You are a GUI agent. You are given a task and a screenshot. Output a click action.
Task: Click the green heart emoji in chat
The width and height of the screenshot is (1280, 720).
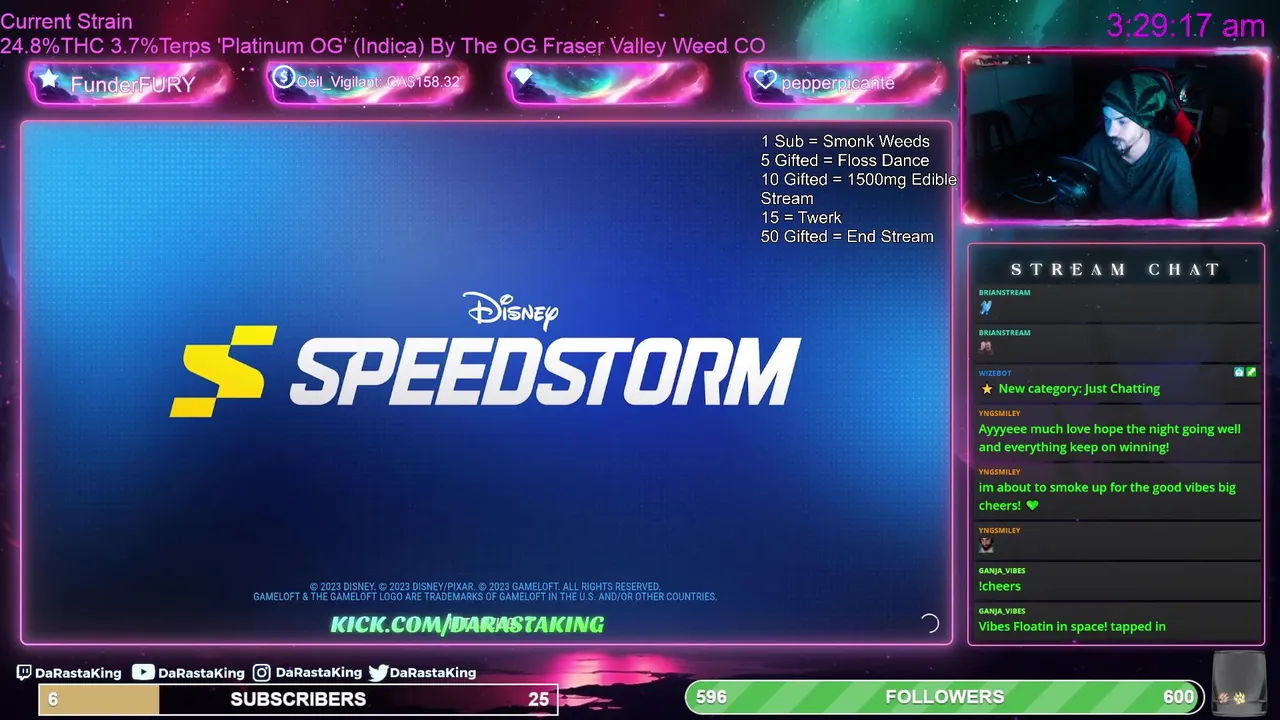[x=1032, y=506]
